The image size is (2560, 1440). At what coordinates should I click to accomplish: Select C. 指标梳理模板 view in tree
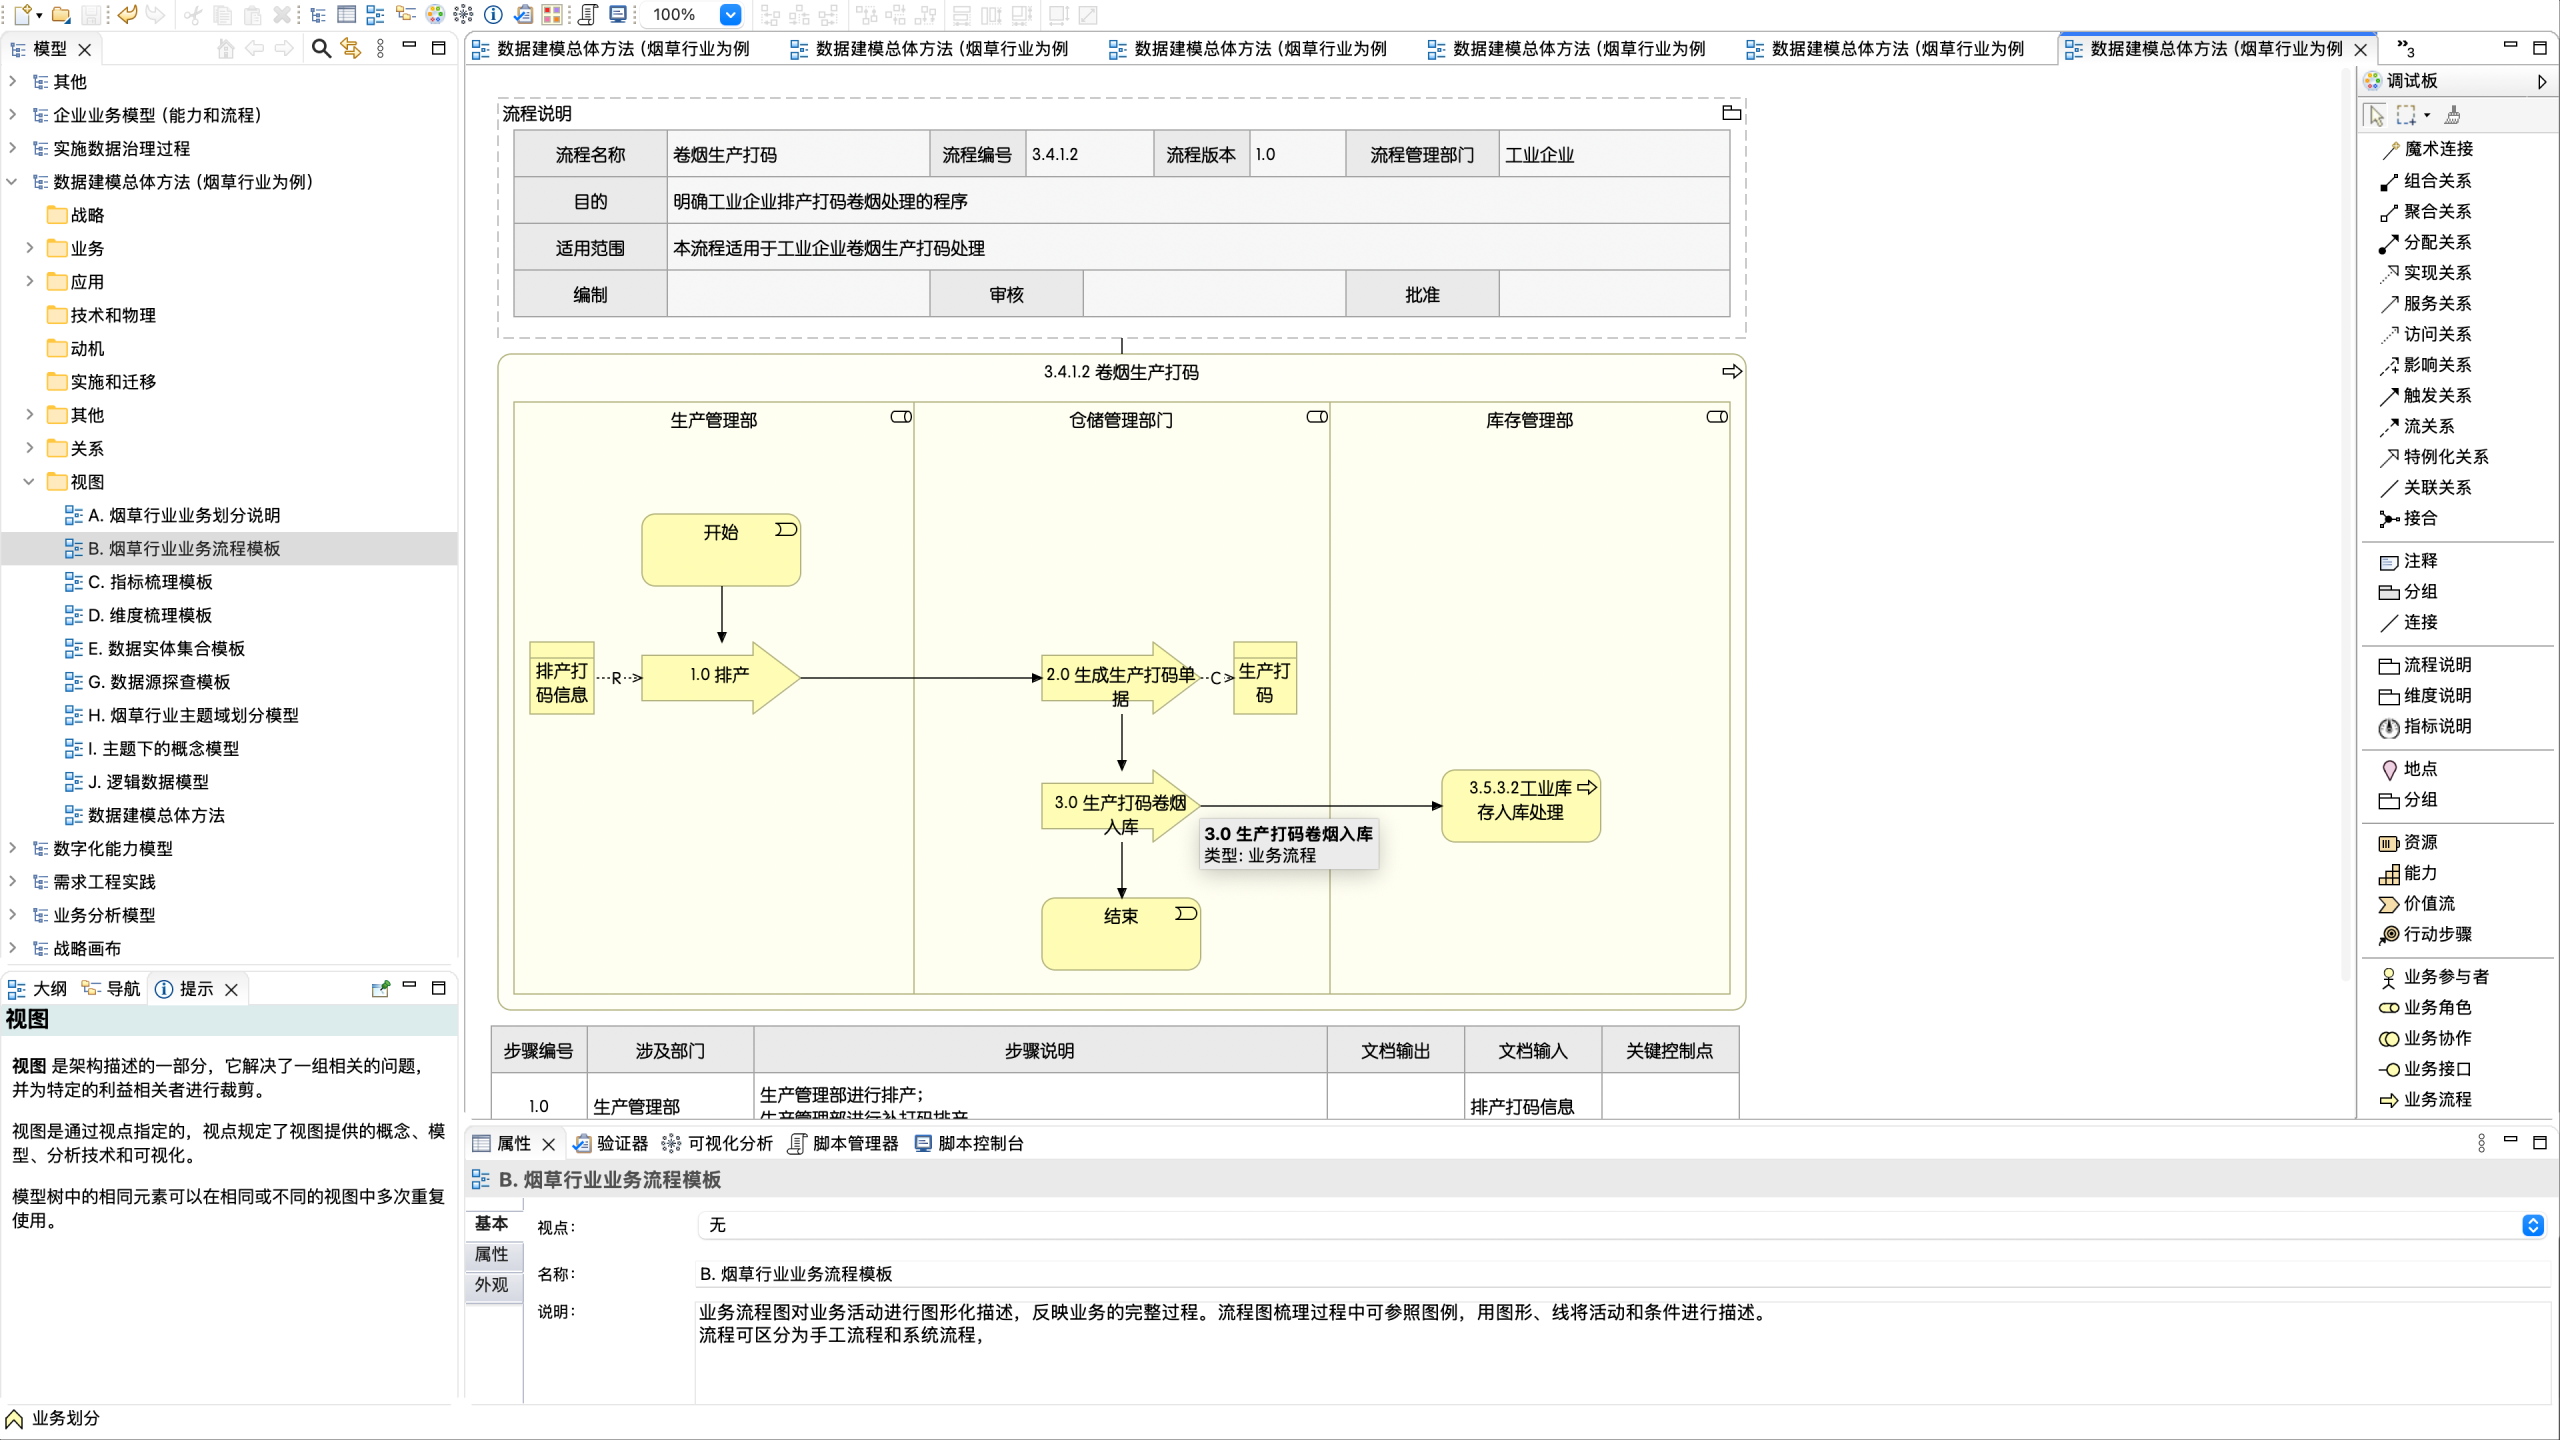click(139, 582)
